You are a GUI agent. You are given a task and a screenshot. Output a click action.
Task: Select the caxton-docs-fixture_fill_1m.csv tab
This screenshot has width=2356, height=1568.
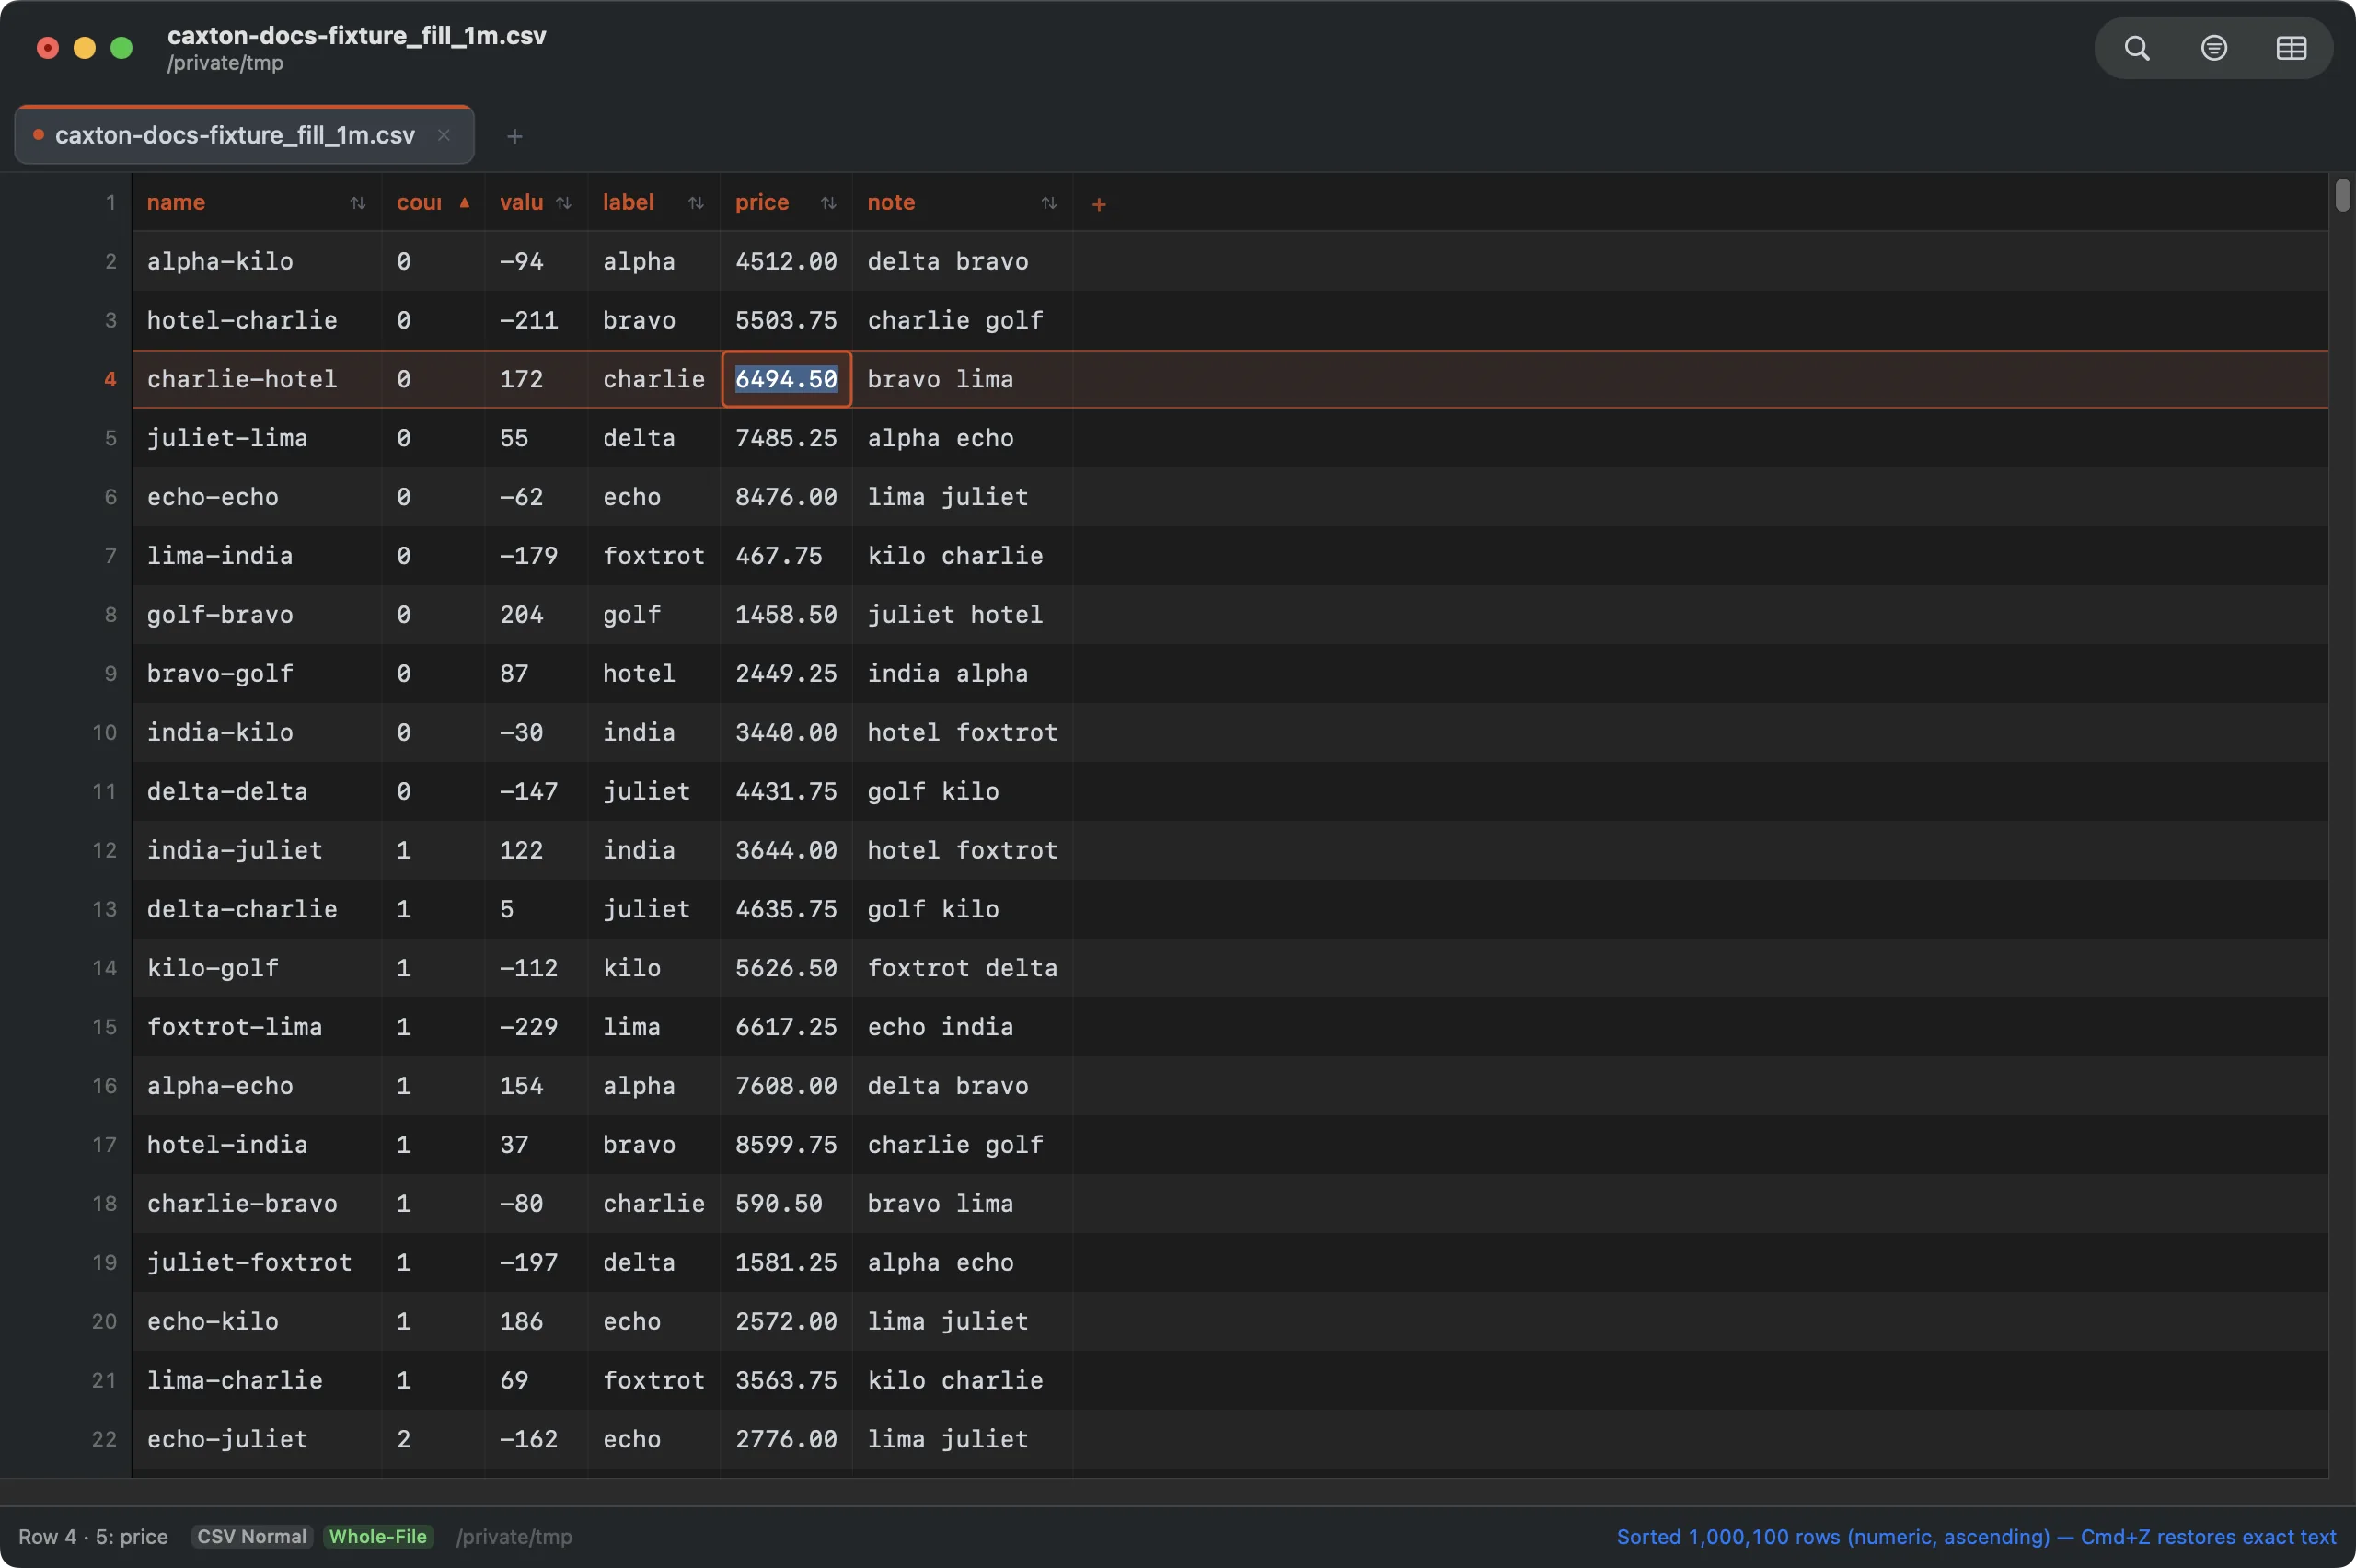pyautogui.click(x=244, y=135)
